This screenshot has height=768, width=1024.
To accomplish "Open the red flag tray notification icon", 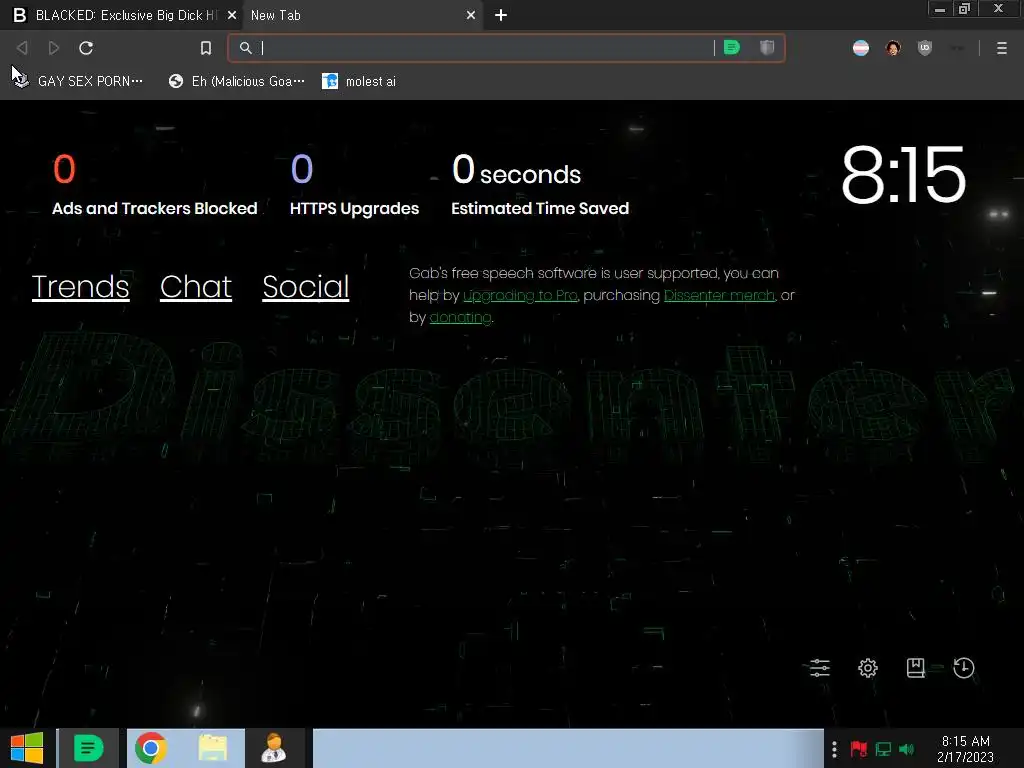I will point(859,749).
